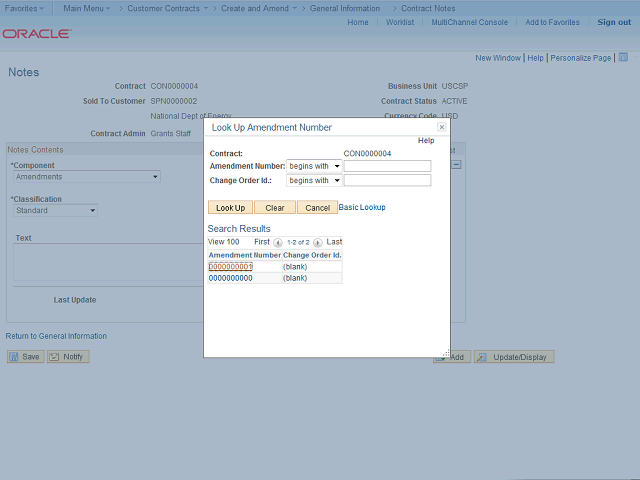Open Create and Amend breadcrumb menu
This screenshot has width=640, height=480.
pos(259,8)
